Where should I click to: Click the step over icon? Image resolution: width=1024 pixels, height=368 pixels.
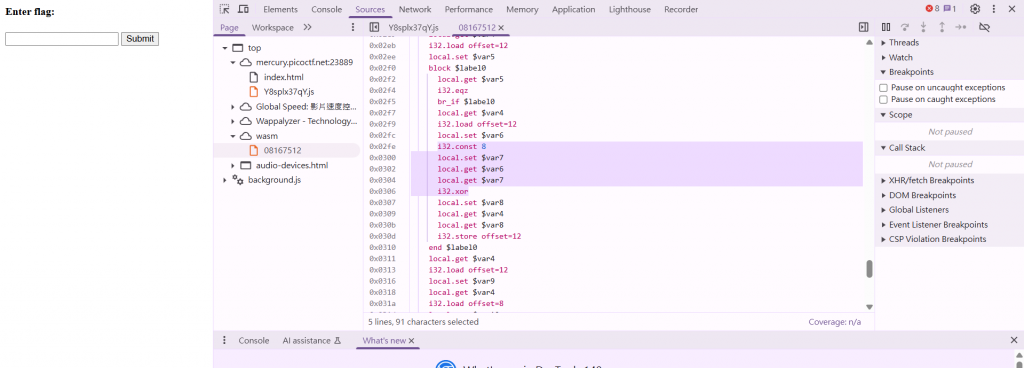905,27
